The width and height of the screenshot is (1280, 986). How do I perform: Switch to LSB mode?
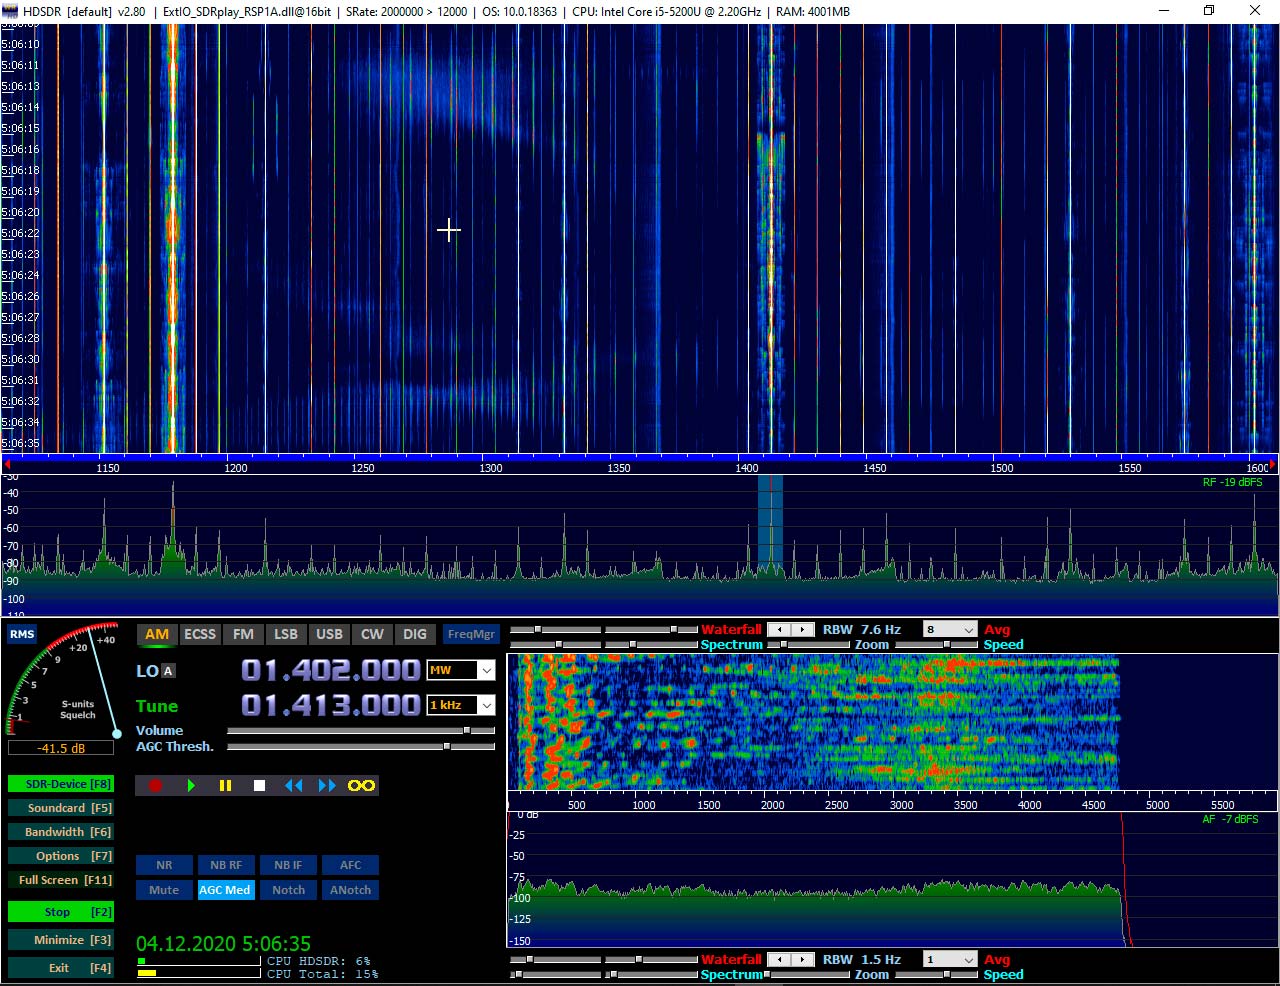[286, 634]
